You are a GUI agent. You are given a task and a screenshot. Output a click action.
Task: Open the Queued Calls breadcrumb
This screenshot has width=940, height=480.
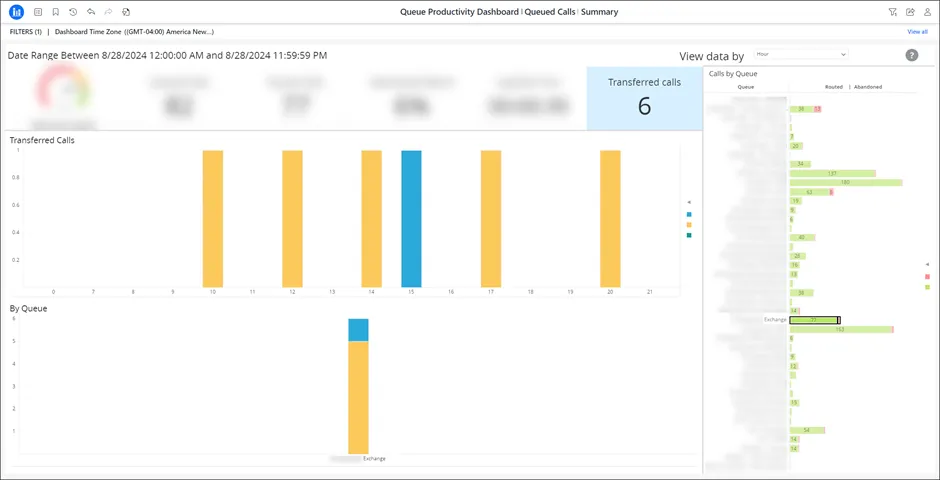(550, 12)
